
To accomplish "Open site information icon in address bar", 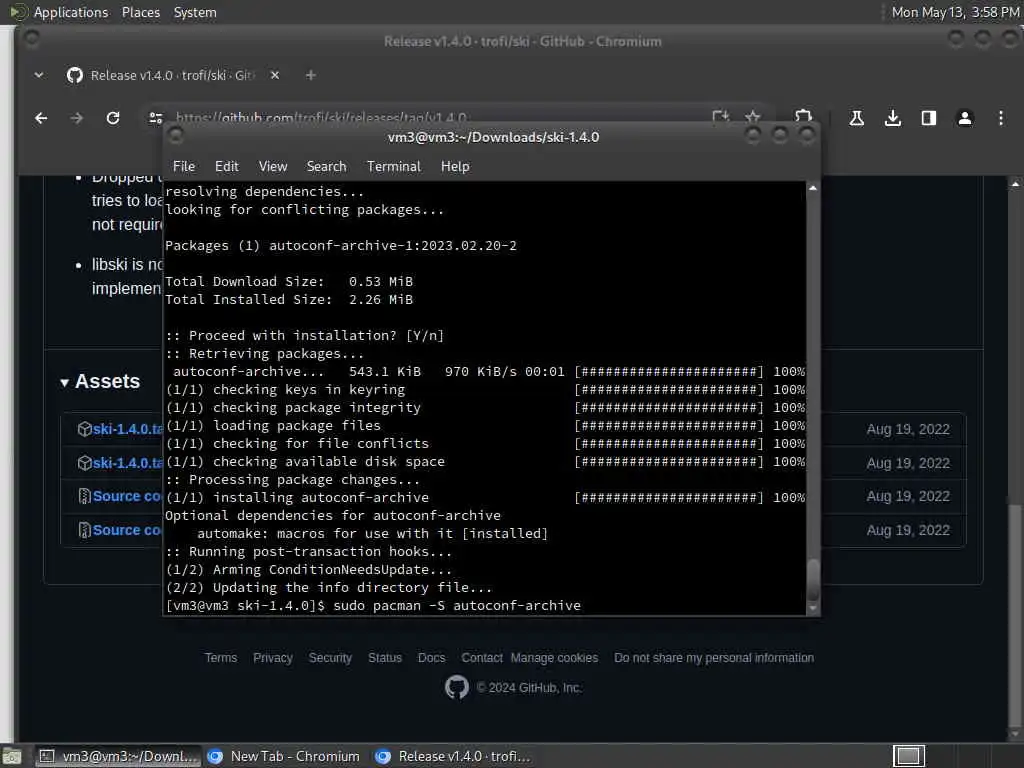I will (x=155, y=118).
